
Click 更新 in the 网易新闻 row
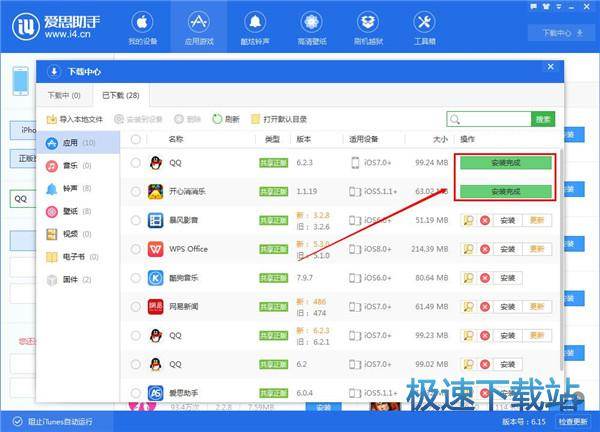point(537,306)
